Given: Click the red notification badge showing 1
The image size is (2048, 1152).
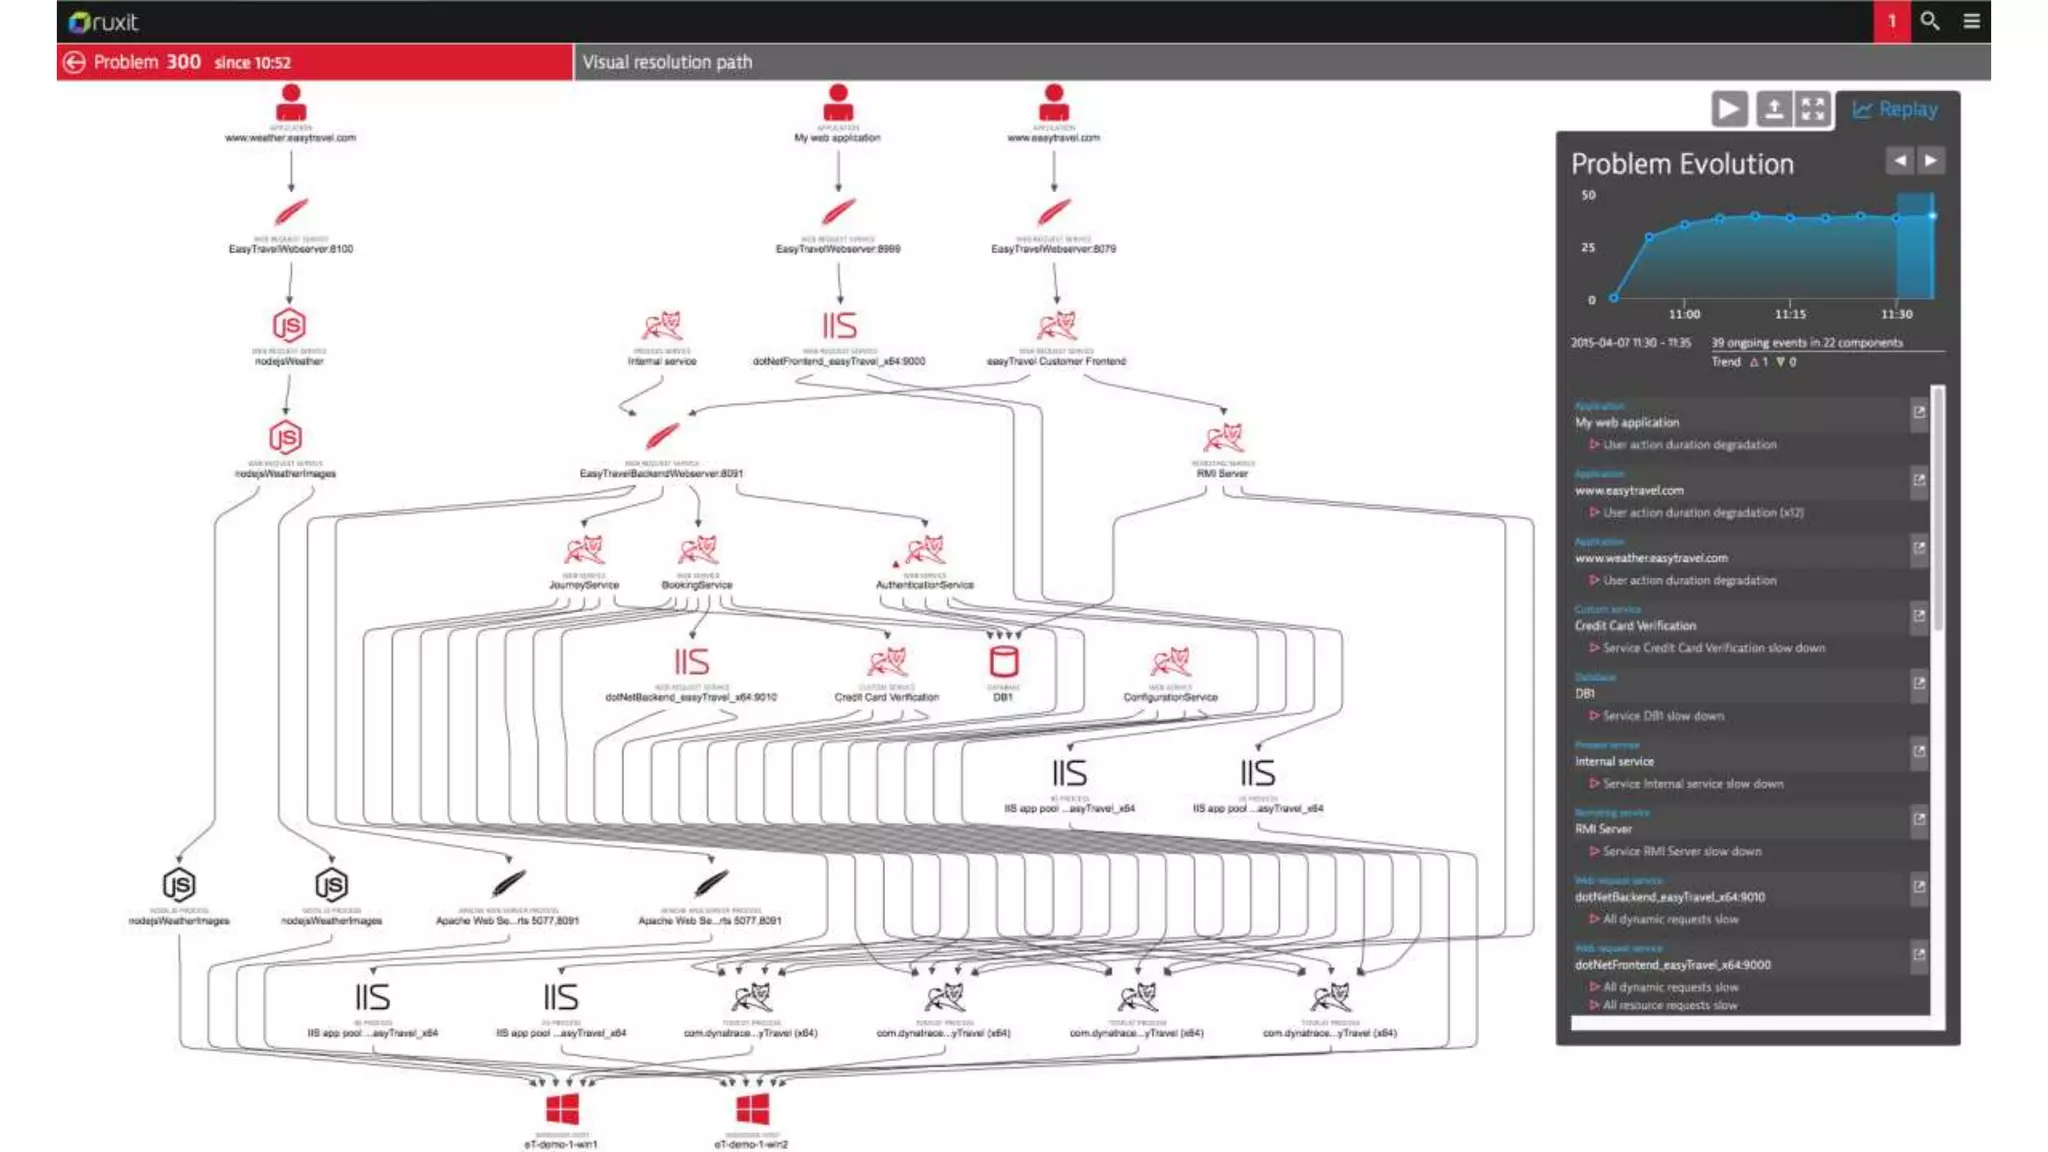Looking at the screenshot, I should pyautogui.click(x=1891, y=21).
